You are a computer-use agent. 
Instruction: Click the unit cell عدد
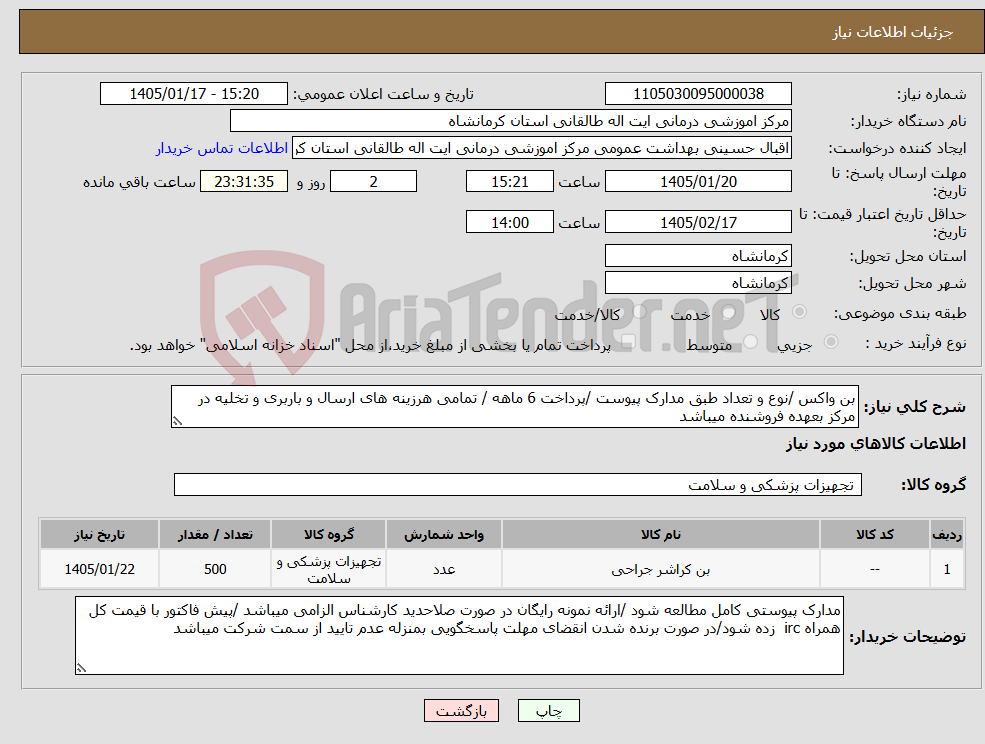click(x=444, y=569)
